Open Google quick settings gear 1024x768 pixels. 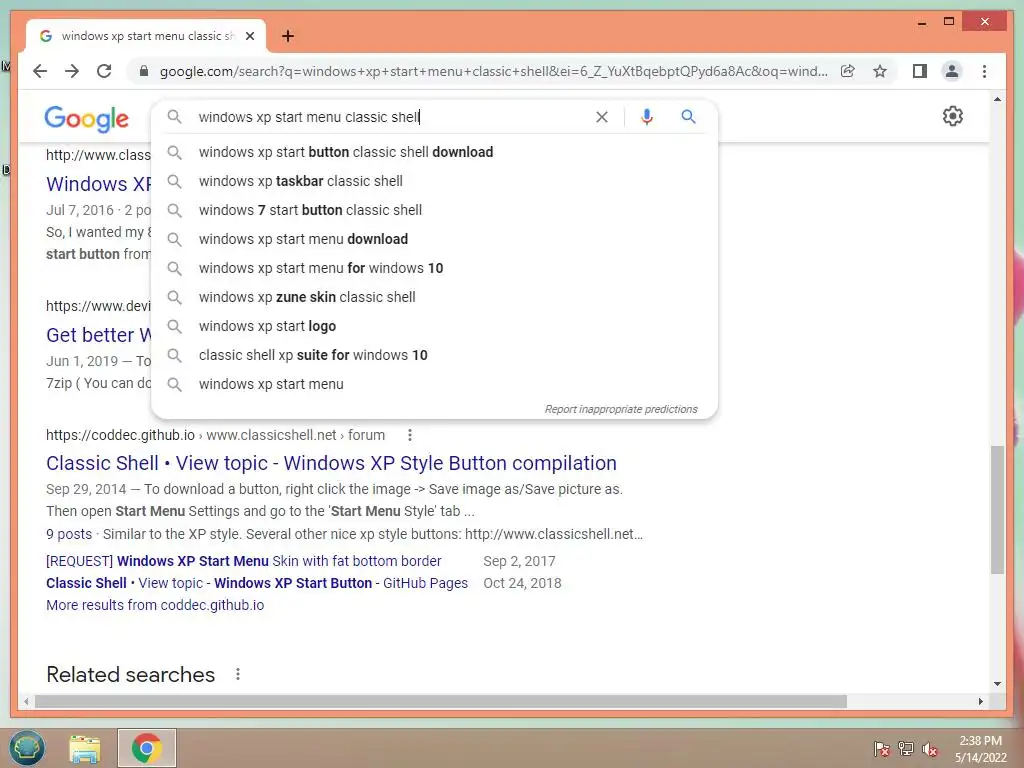coord(953,116)
